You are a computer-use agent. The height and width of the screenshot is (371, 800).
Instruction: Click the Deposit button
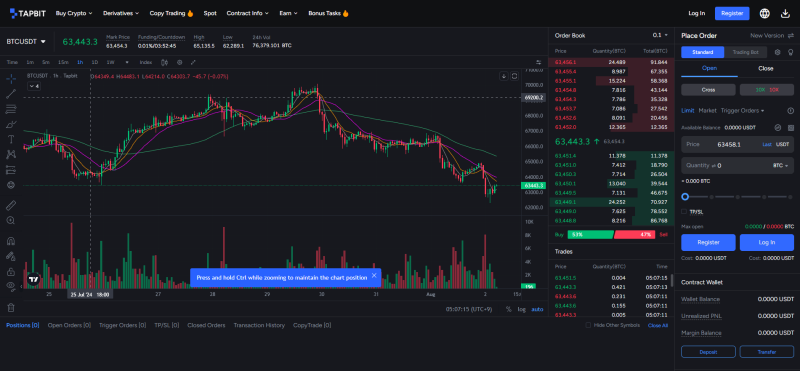708,352
